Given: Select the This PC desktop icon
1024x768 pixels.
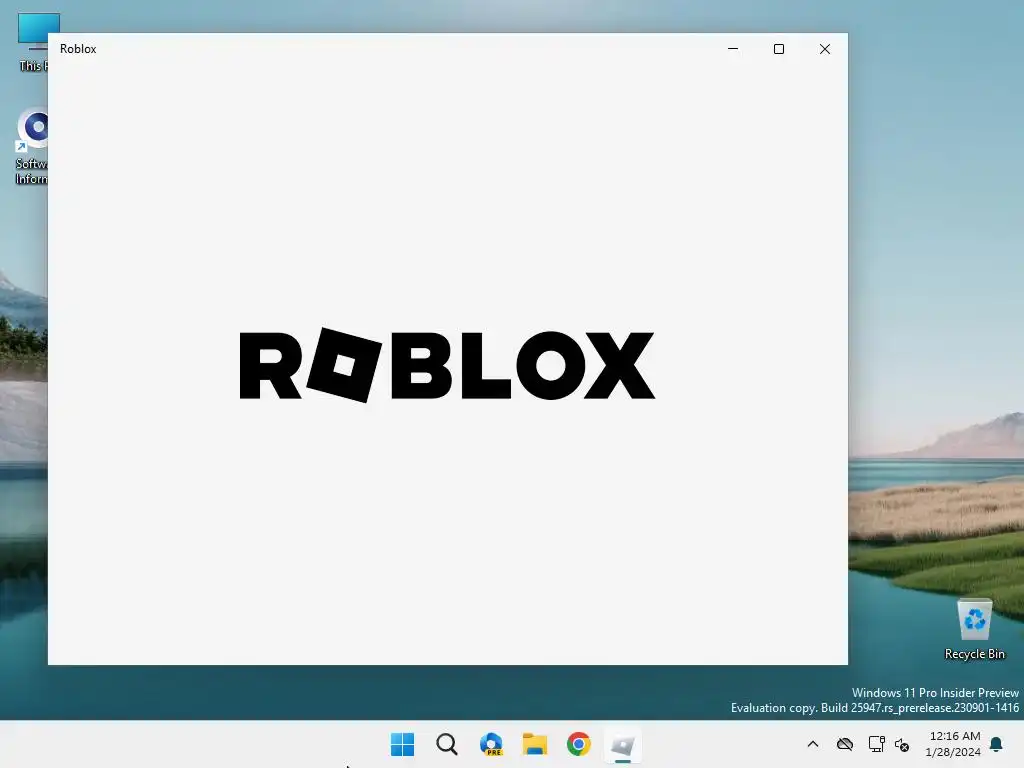Looking at the screenshot, I should [31, 42].
